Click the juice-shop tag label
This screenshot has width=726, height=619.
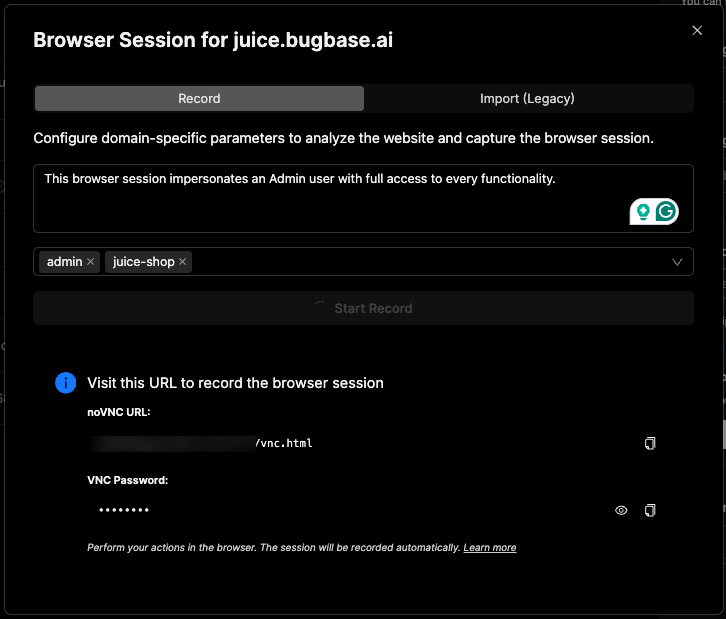click(143, 262)
